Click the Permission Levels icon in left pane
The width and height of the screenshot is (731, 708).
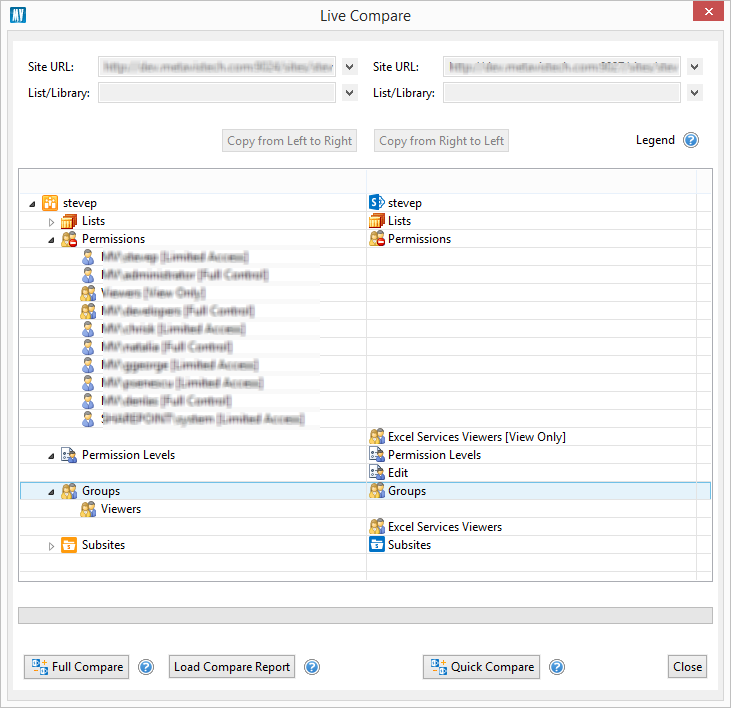(69, 455)
